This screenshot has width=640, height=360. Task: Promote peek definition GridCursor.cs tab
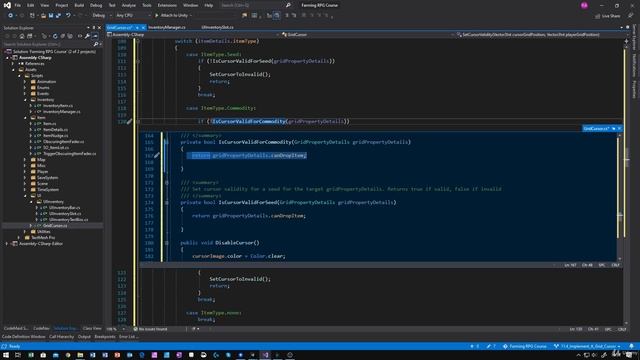[x=613, y=129]
